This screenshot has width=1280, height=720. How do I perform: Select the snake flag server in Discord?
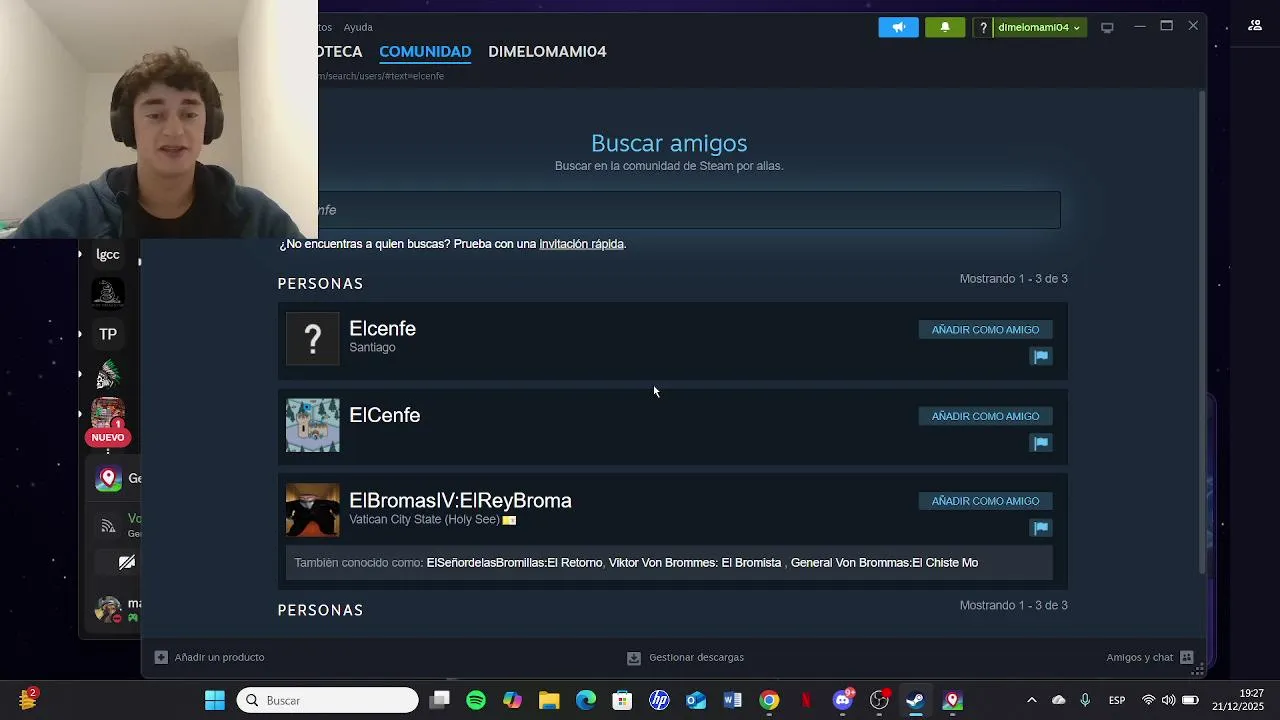point(108,294)
